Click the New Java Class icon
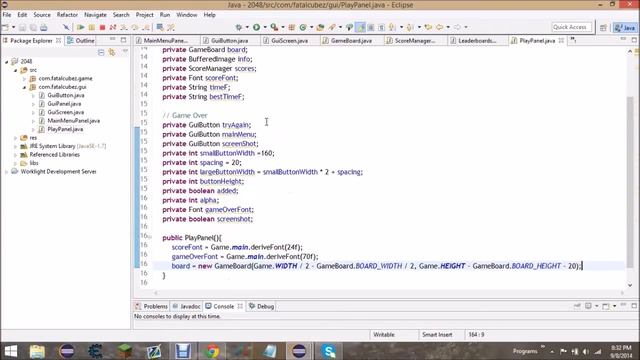Screen dimensions: 640x360 coord(303,27)
